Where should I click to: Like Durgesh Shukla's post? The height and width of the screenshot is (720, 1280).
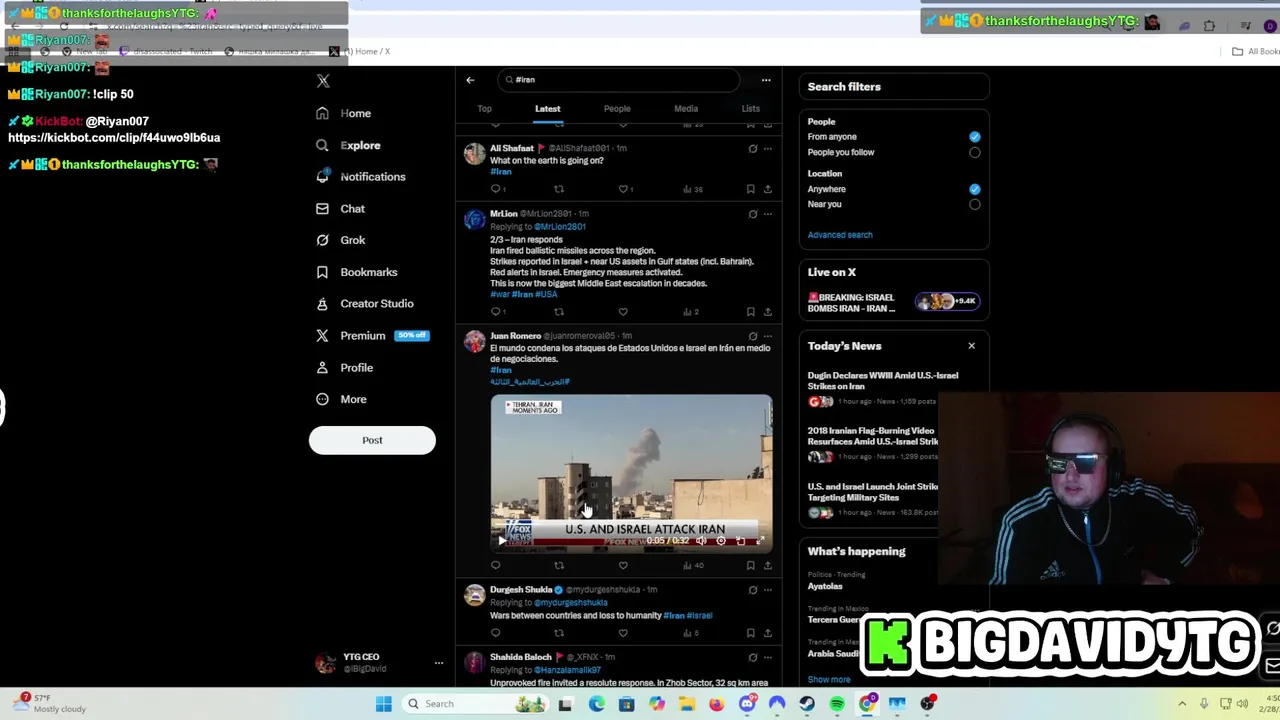(623, 633)
